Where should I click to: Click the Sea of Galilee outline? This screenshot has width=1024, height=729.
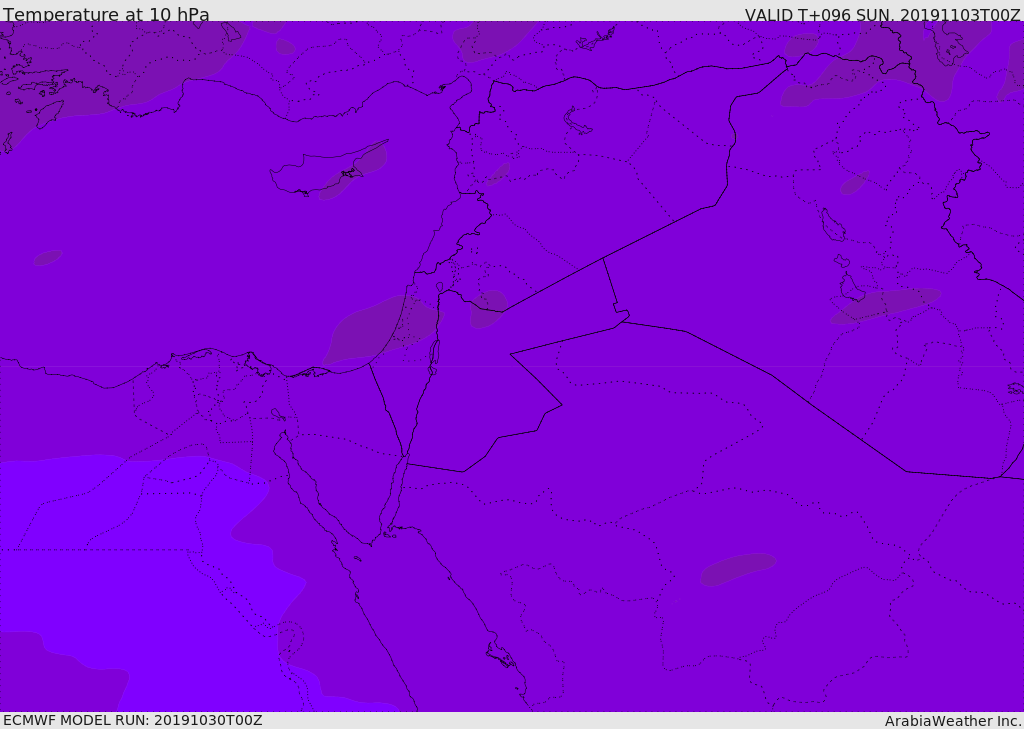click(x=439, y=287)
